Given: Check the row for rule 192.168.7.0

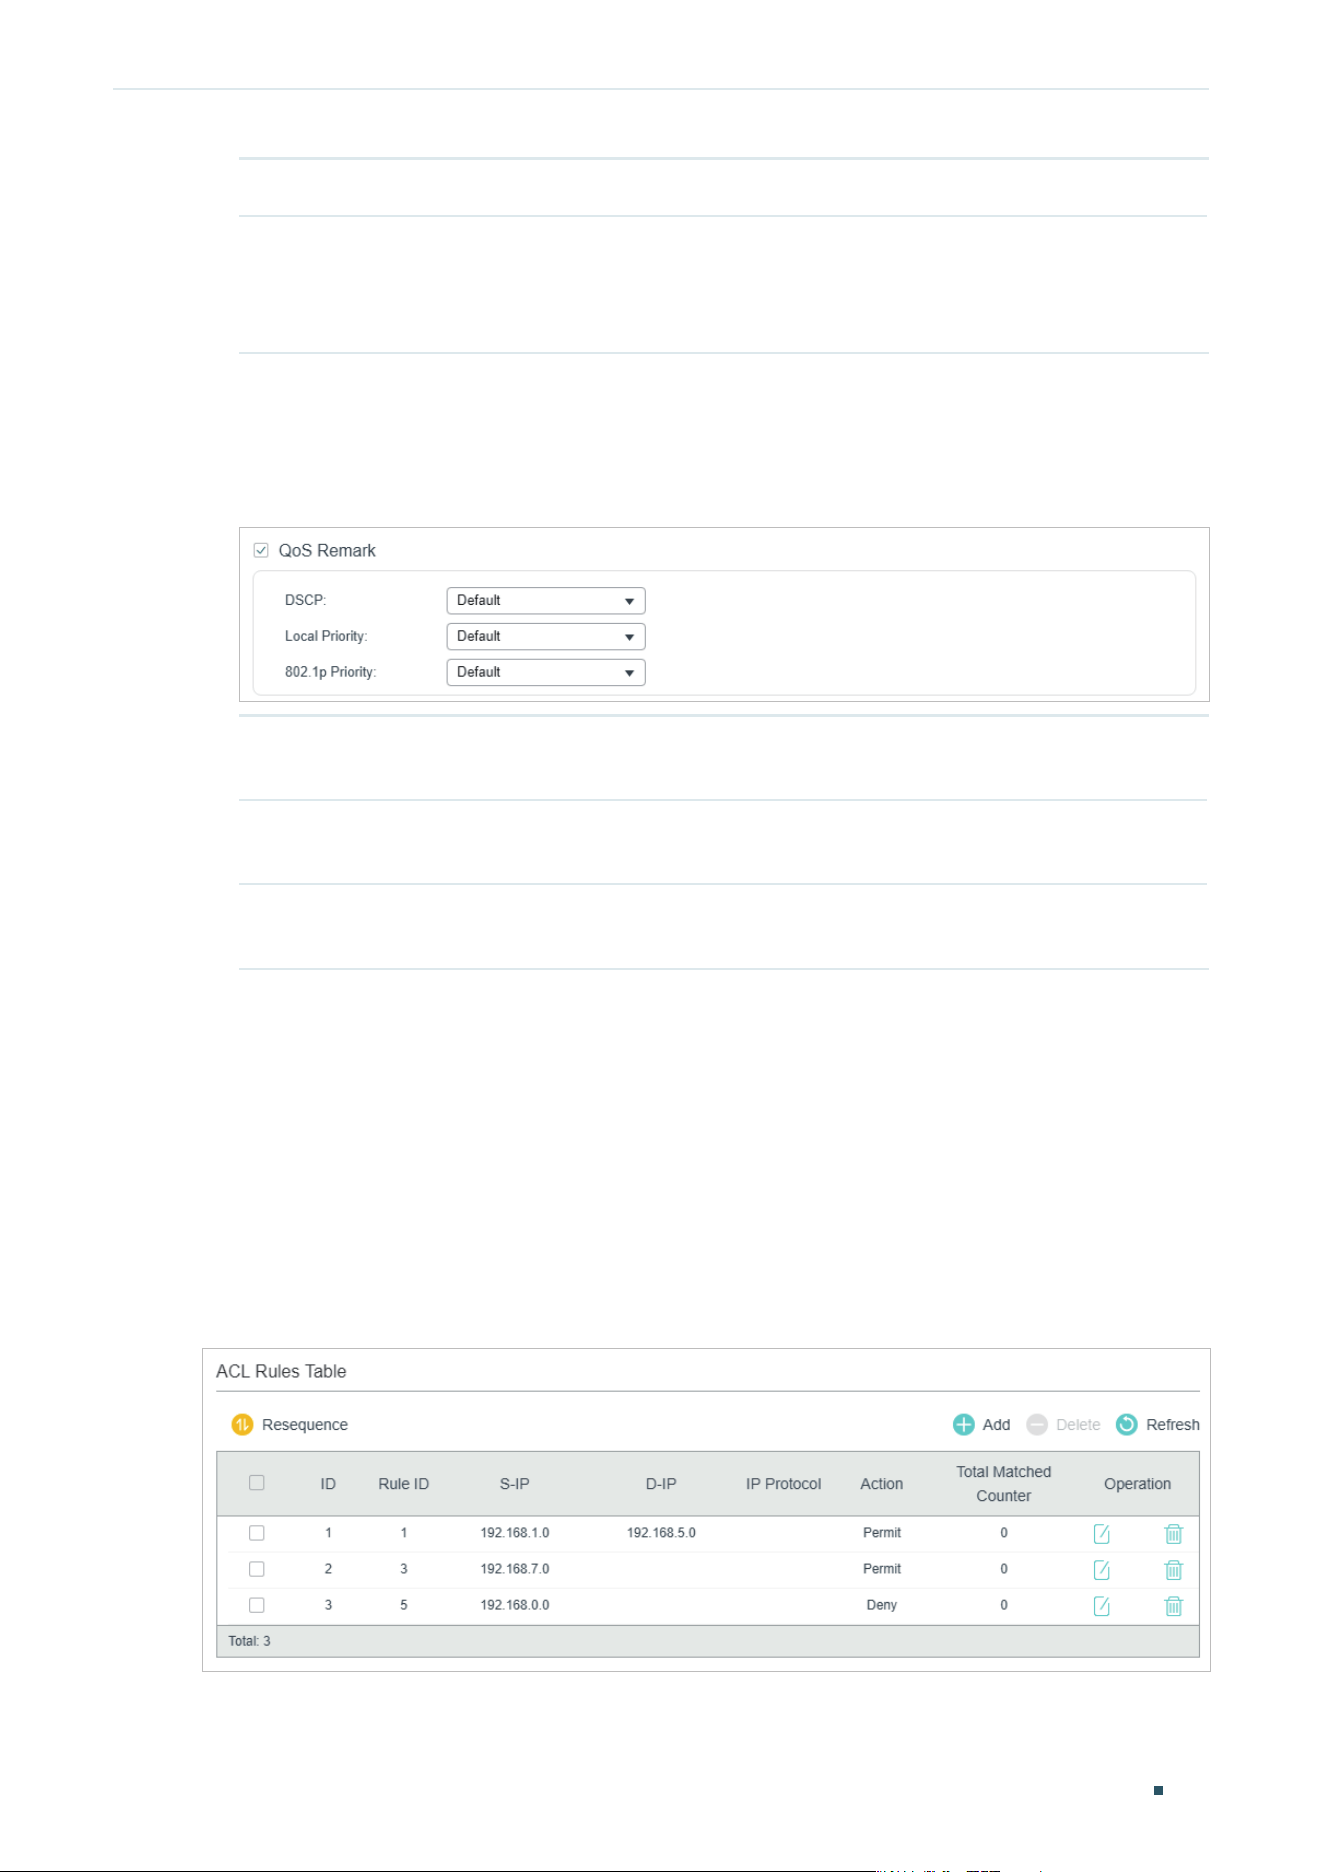Looking at the screenshot, I should tap(257, 1569).
